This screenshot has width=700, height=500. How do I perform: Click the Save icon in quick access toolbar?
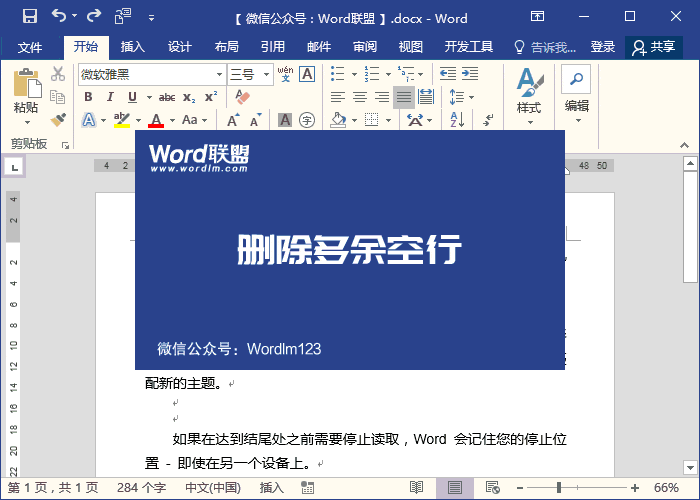click(30, 17)
